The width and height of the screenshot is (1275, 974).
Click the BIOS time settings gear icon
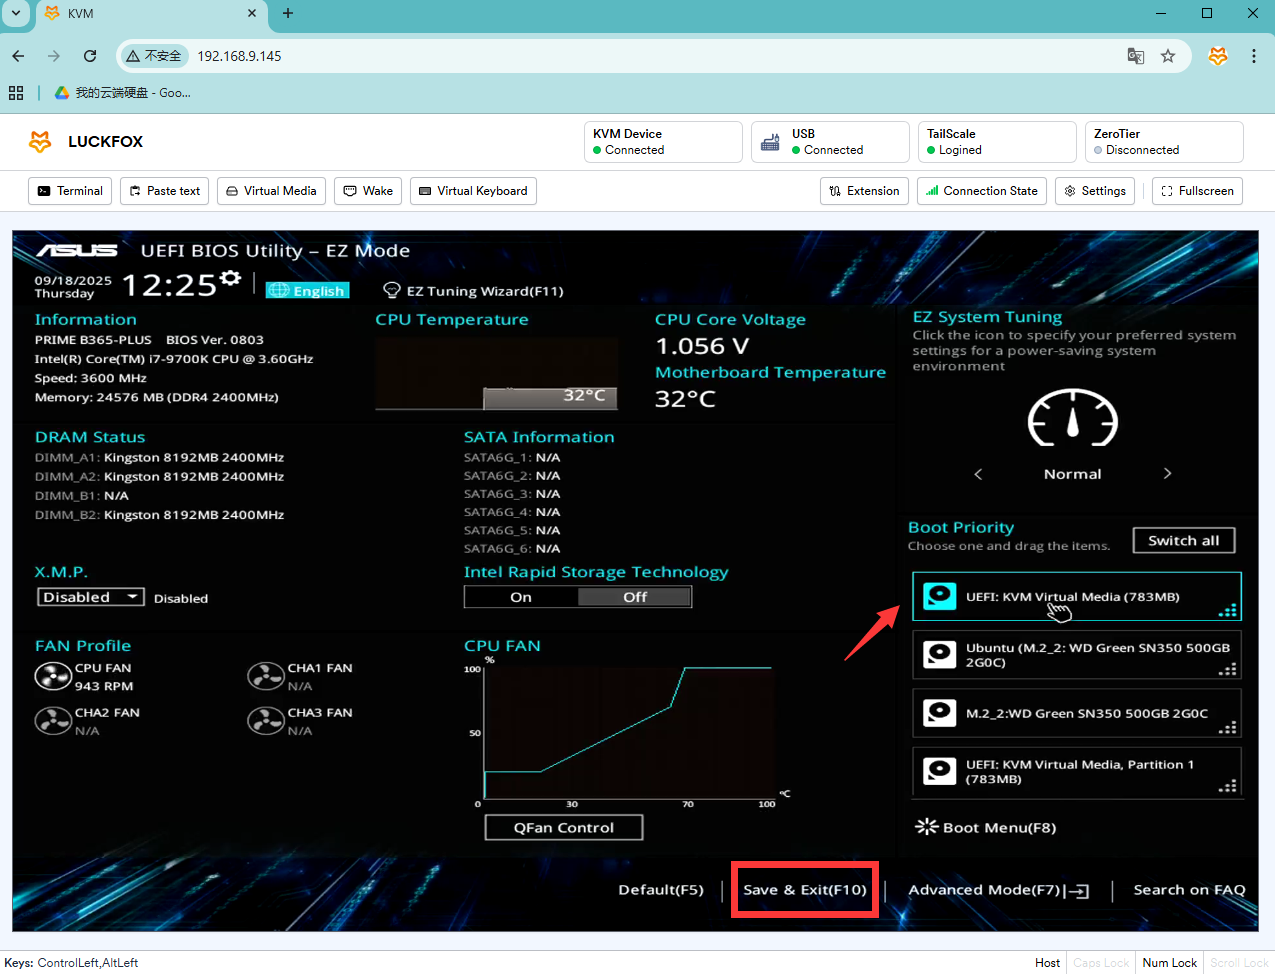pos(230,278)
